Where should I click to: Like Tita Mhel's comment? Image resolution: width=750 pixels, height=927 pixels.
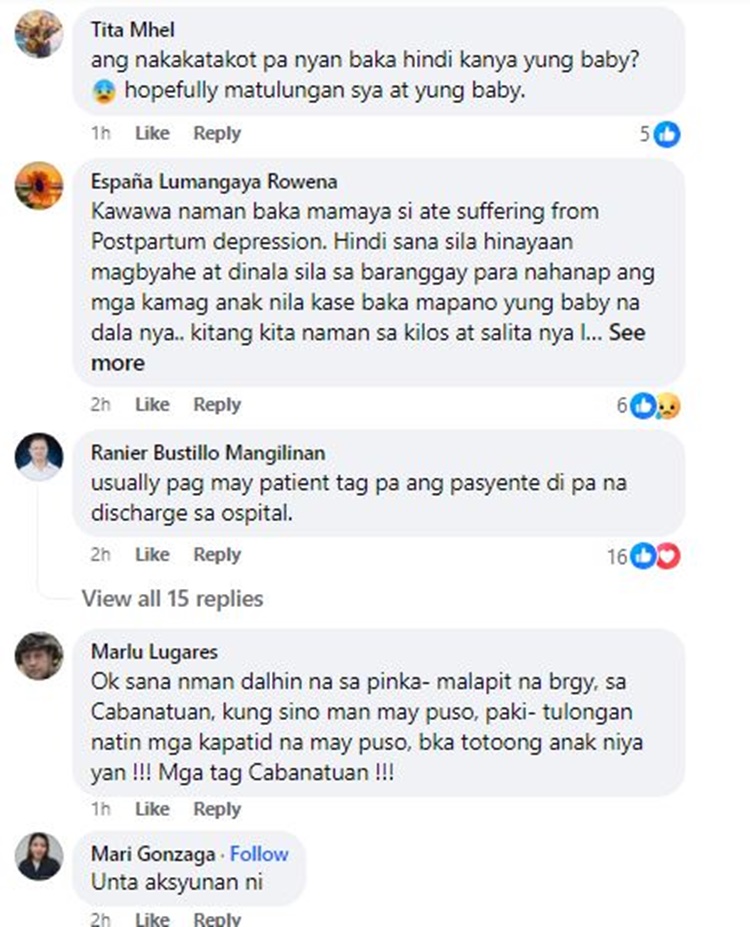point(152,133)
